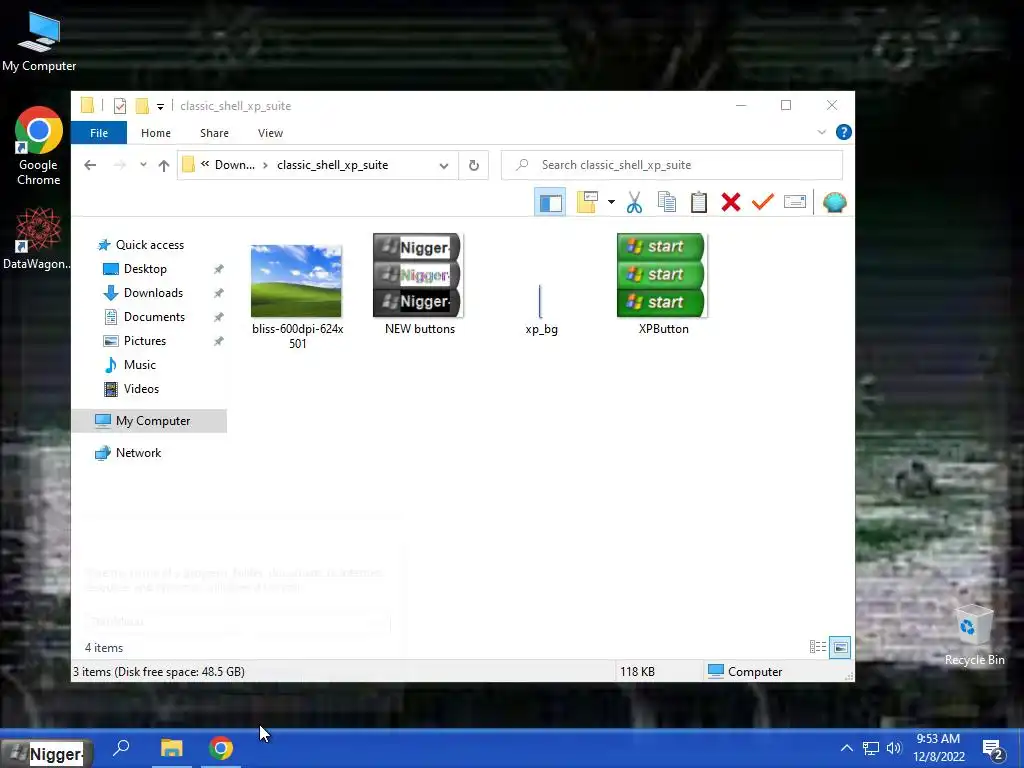Click title bar Properties checkmark icon
Screen dimensions: 1024x768
click(120, 106)
